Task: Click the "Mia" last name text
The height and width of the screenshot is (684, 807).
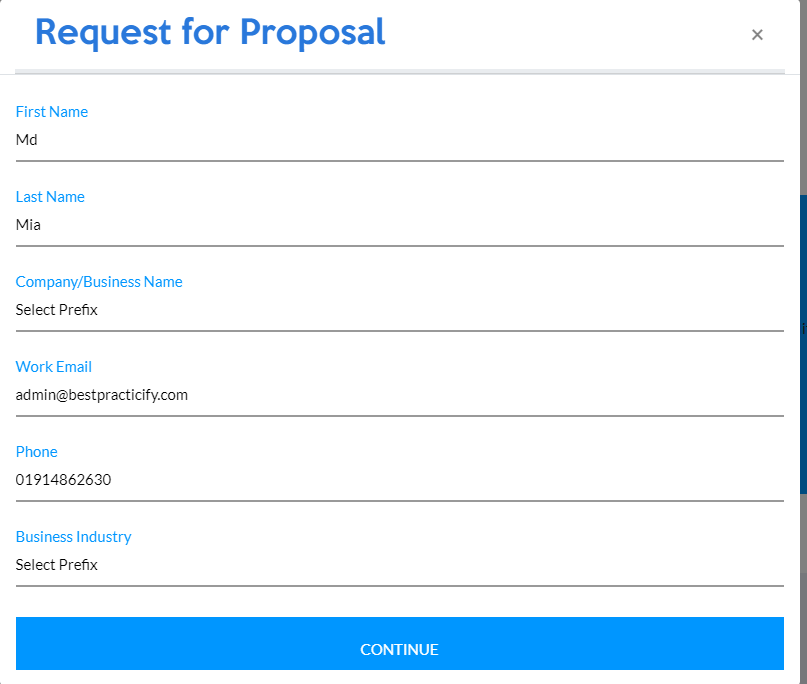Action: [x=28, y=226]
